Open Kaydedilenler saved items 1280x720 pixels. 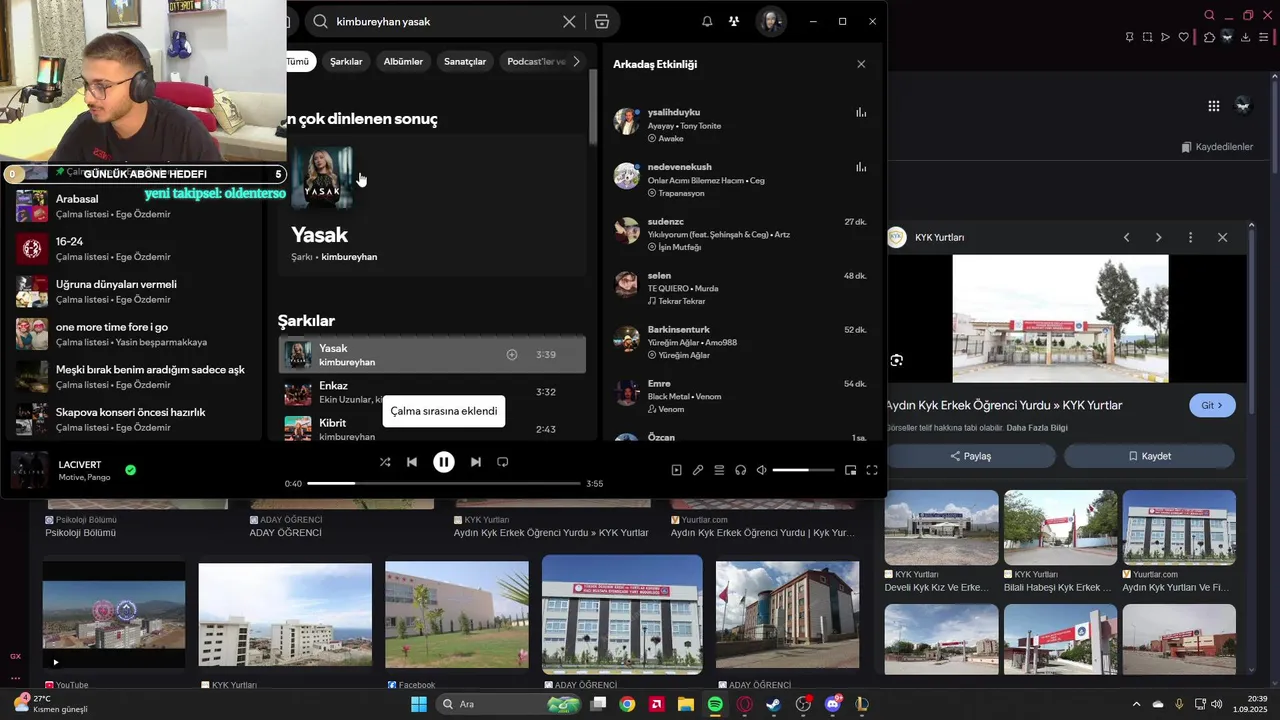1216,147
